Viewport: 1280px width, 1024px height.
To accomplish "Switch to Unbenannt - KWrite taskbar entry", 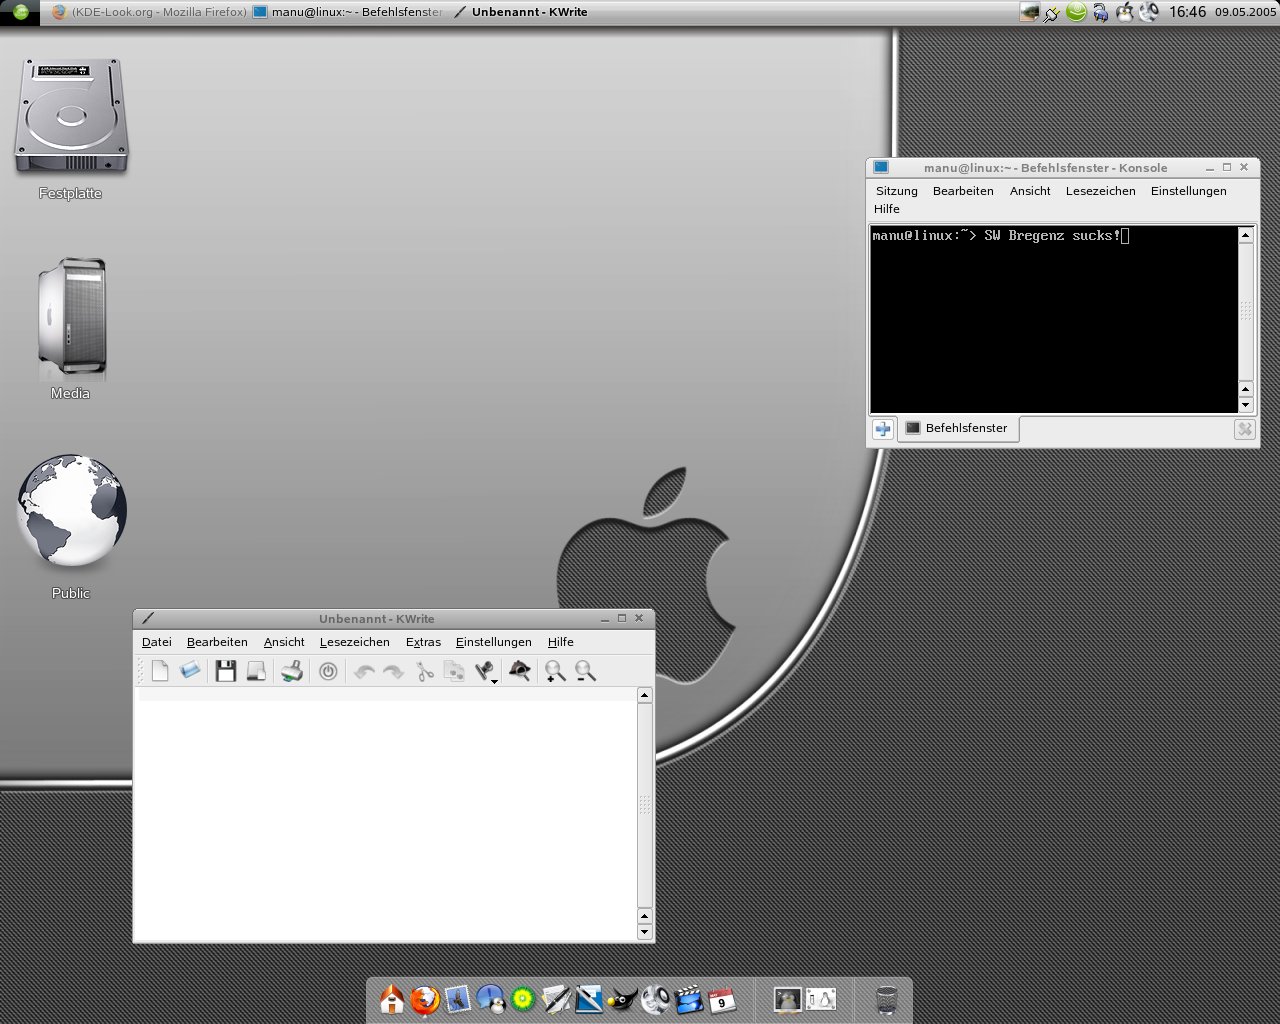I will pyautogui.click(x=520, y=12).
